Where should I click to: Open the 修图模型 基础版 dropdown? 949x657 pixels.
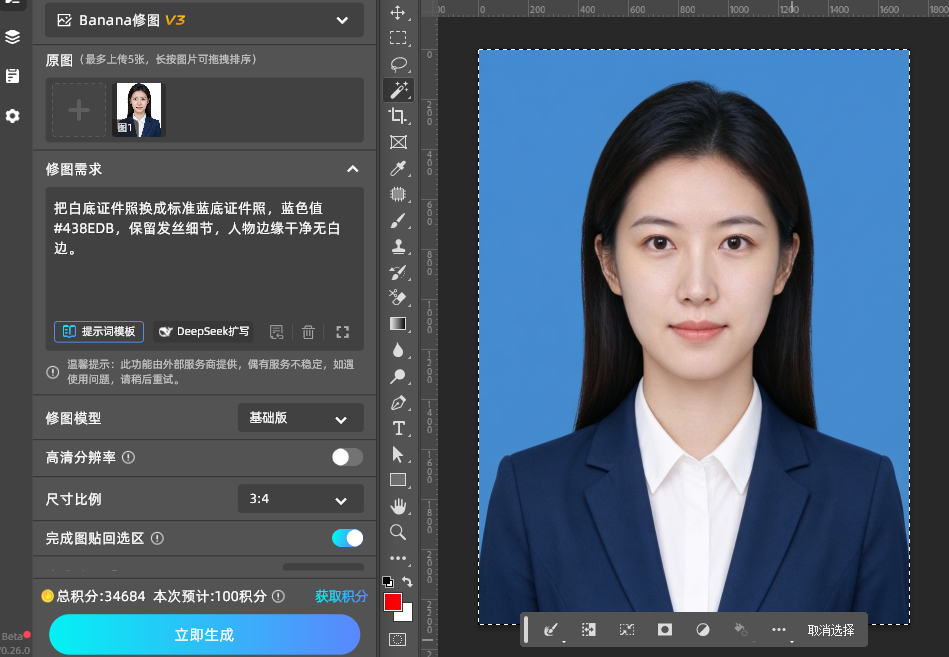tap(301, 418)
